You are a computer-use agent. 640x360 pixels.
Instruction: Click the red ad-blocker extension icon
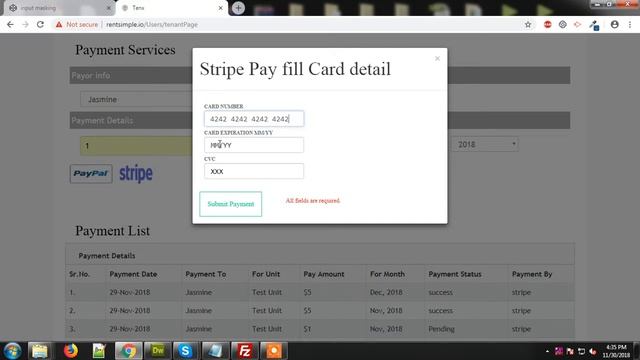pyautogui.click(x=547, y=24)
